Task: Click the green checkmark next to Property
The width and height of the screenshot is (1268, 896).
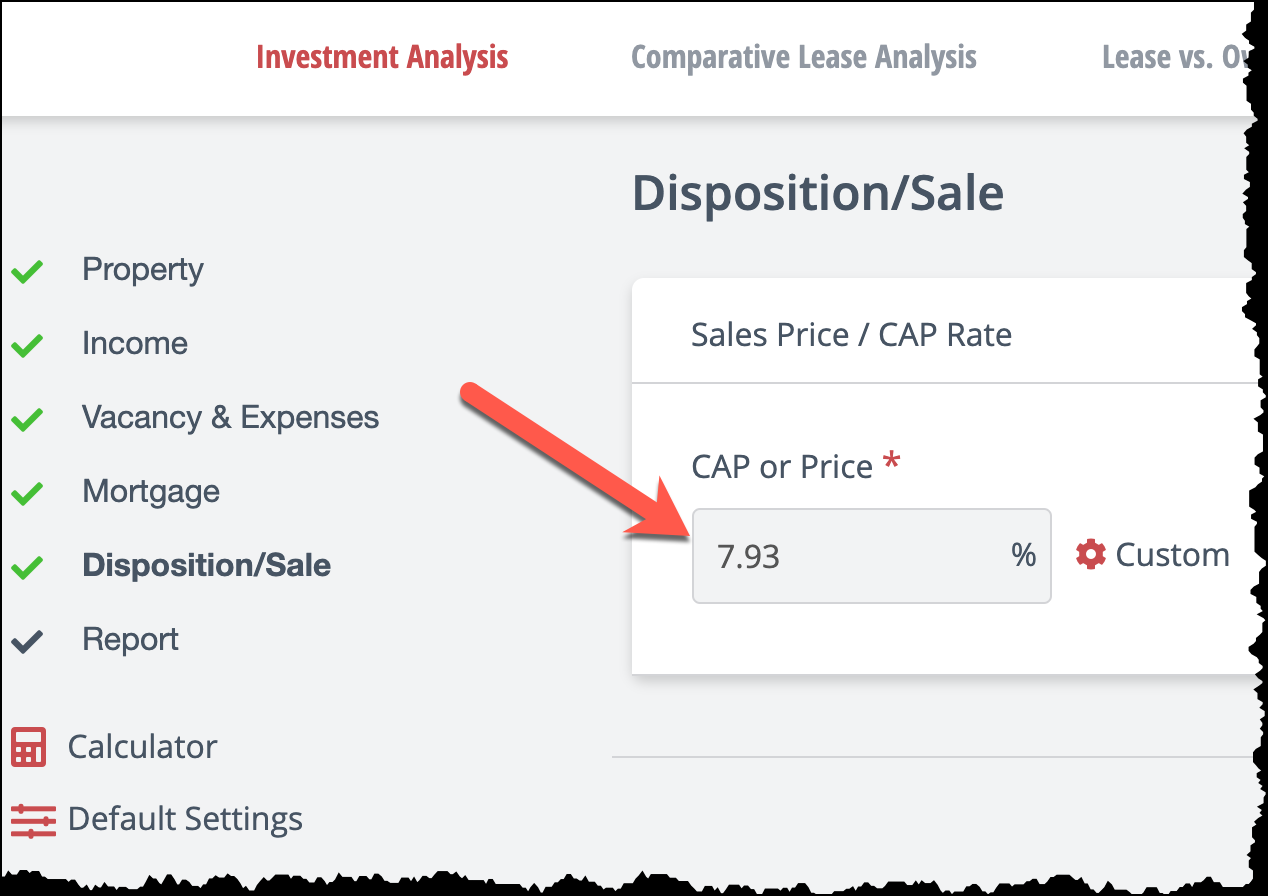Action: pyautogui.click(x=27, y=270)
